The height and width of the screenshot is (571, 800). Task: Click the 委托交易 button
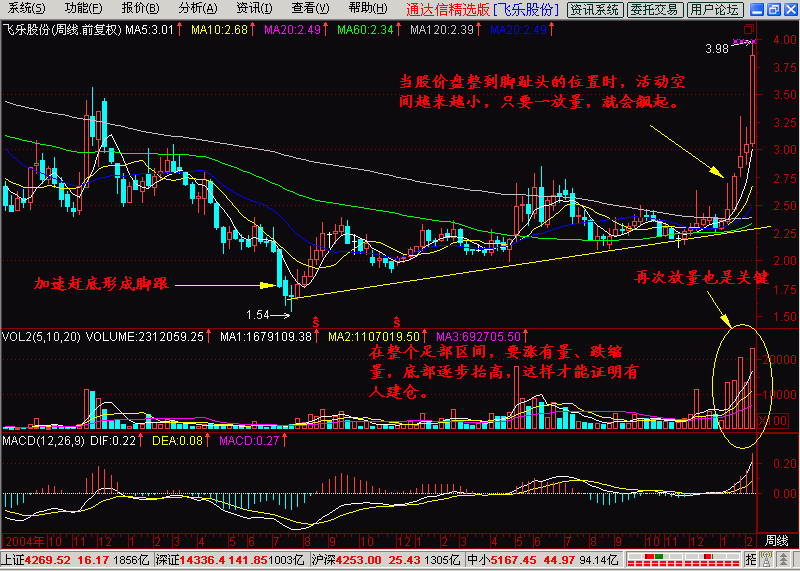pos(655,10)
